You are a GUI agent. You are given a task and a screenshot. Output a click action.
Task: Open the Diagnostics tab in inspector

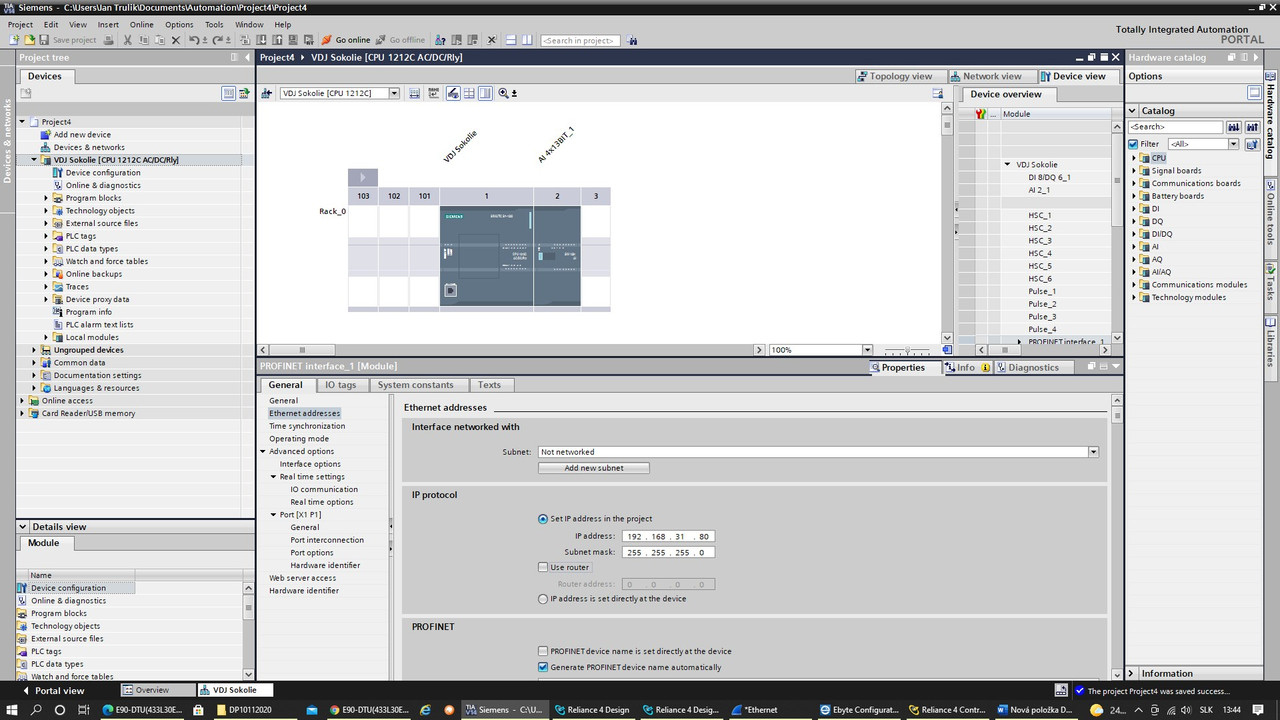(1033, 368)
